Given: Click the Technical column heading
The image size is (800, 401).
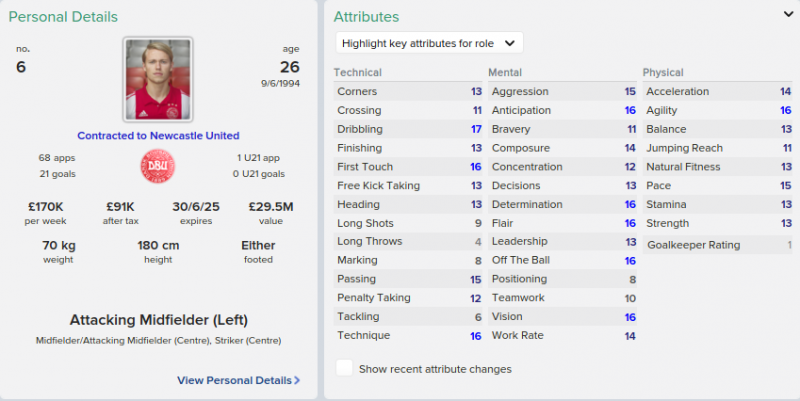Looking at the screenshot, I should click(358, 72).
